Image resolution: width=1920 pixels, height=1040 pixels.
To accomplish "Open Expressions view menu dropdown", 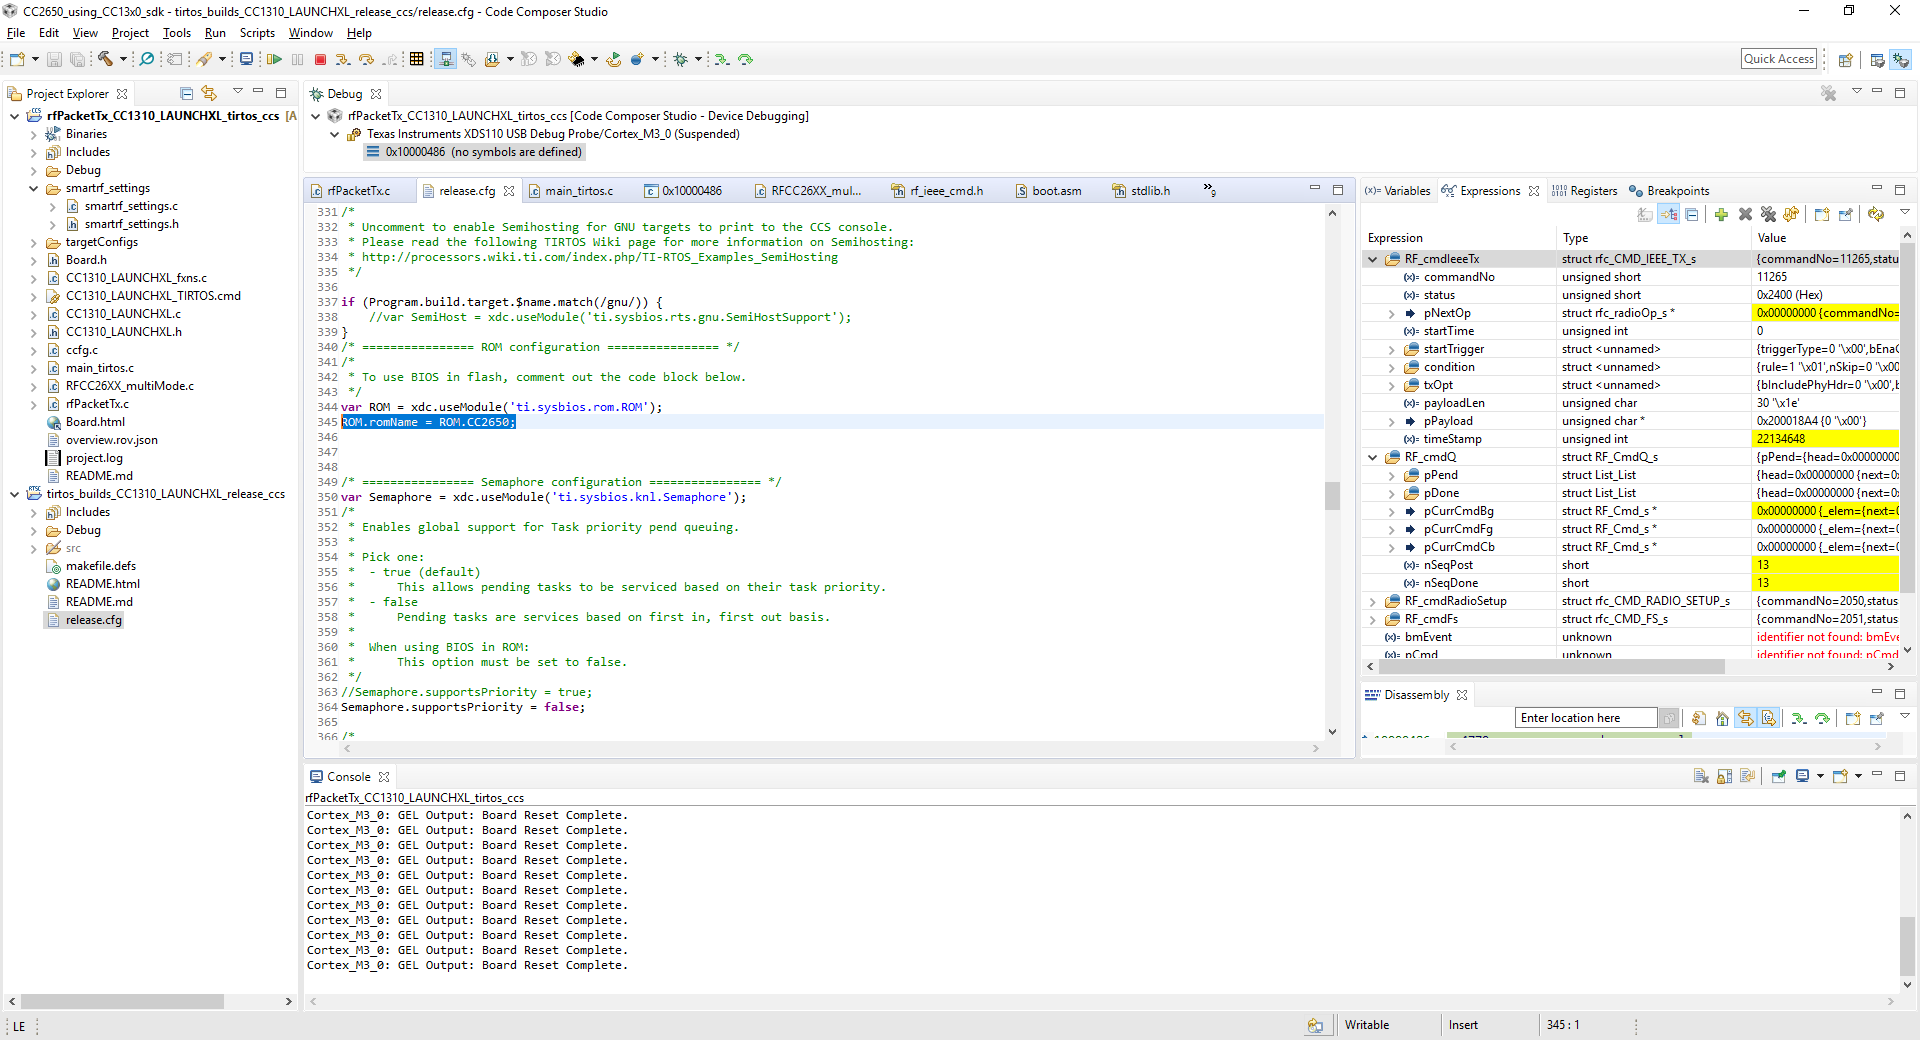I will pos(1904,213).
